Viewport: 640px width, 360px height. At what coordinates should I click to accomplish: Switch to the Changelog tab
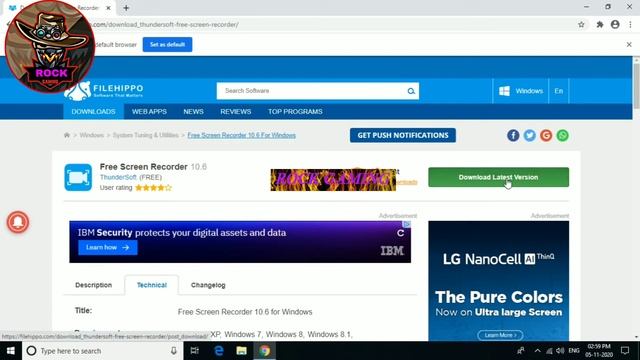pos(208,285)
